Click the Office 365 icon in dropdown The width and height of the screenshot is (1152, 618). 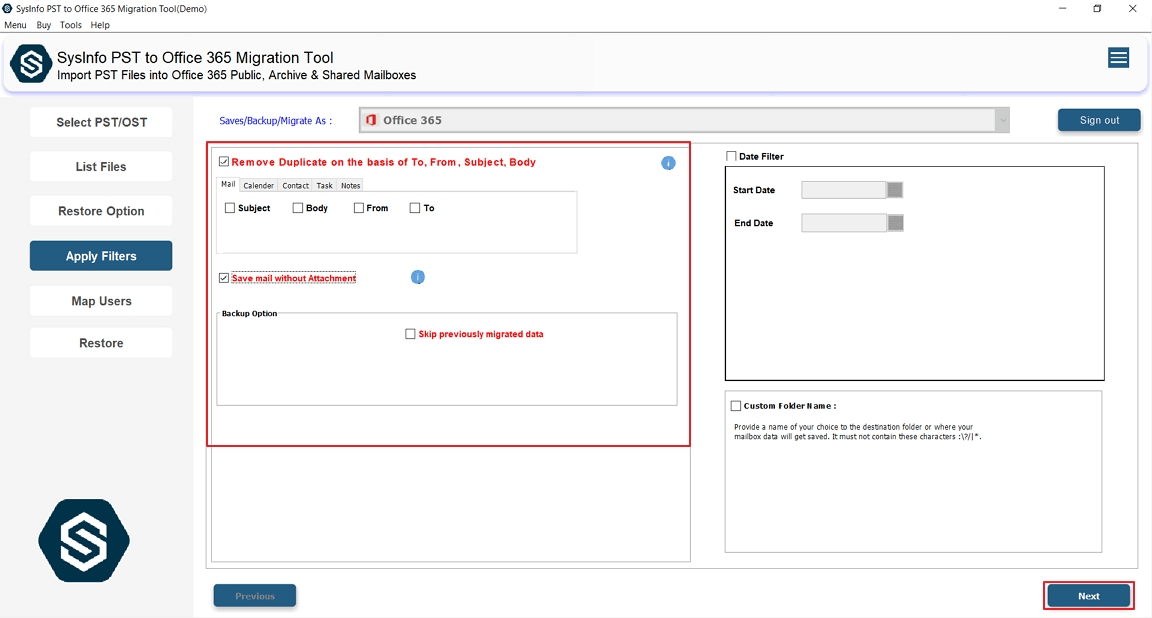tap(371, 120)
